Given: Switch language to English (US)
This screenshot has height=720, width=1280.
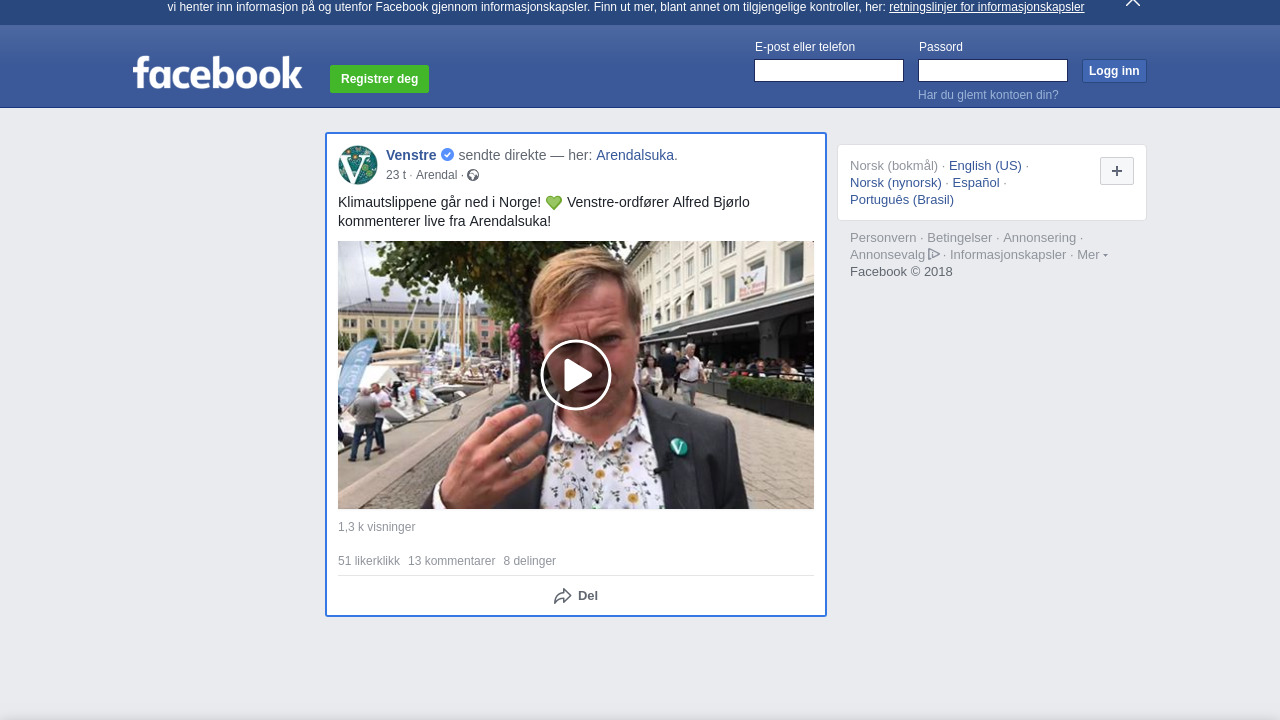Looking at the screenshot, I should pyautogui.click(x=985, y=166).
